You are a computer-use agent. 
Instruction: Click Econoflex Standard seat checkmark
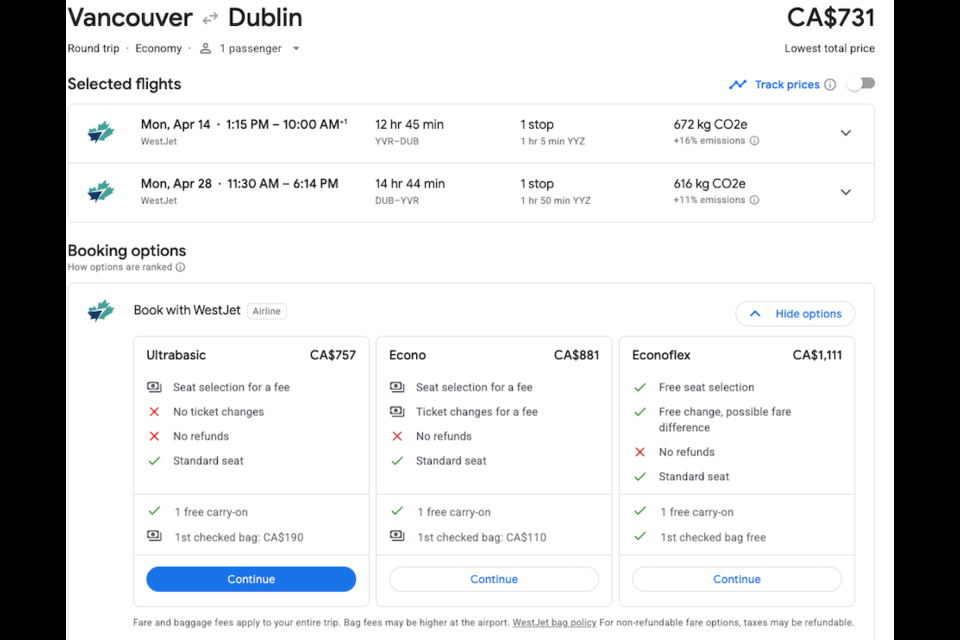coord(640,476)
